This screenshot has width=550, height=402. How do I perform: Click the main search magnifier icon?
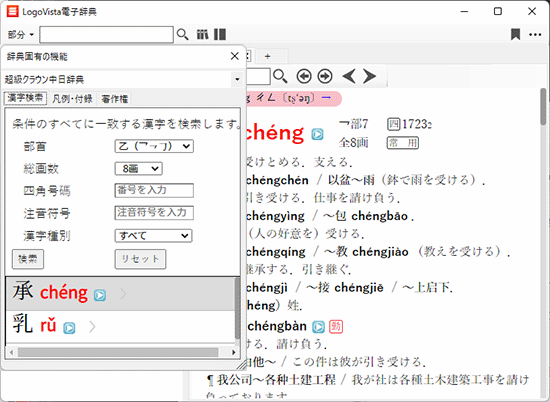(182, 34)
